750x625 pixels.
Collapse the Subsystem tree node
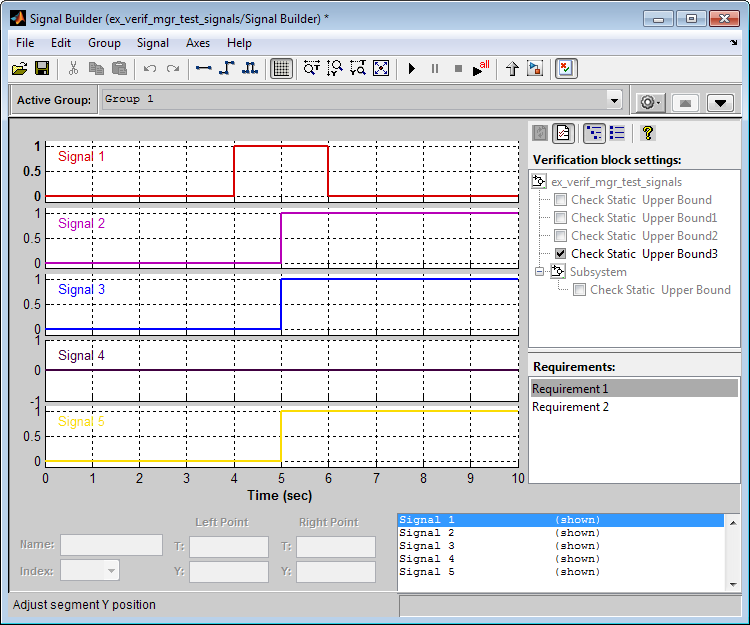[540, 272]
